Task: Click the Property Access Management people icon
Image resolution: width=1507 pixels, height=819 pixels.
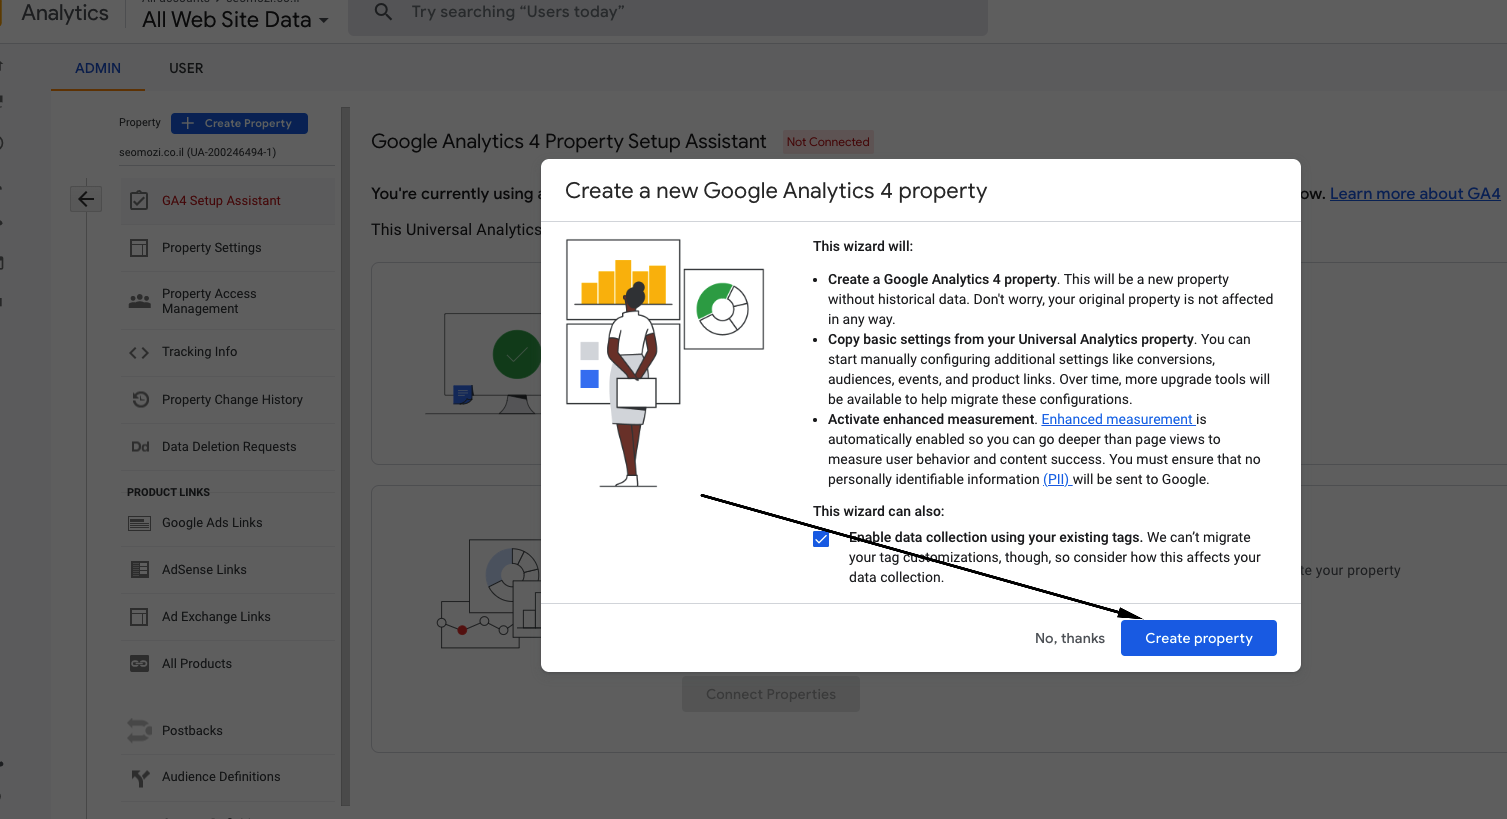Action: [139, 301]
